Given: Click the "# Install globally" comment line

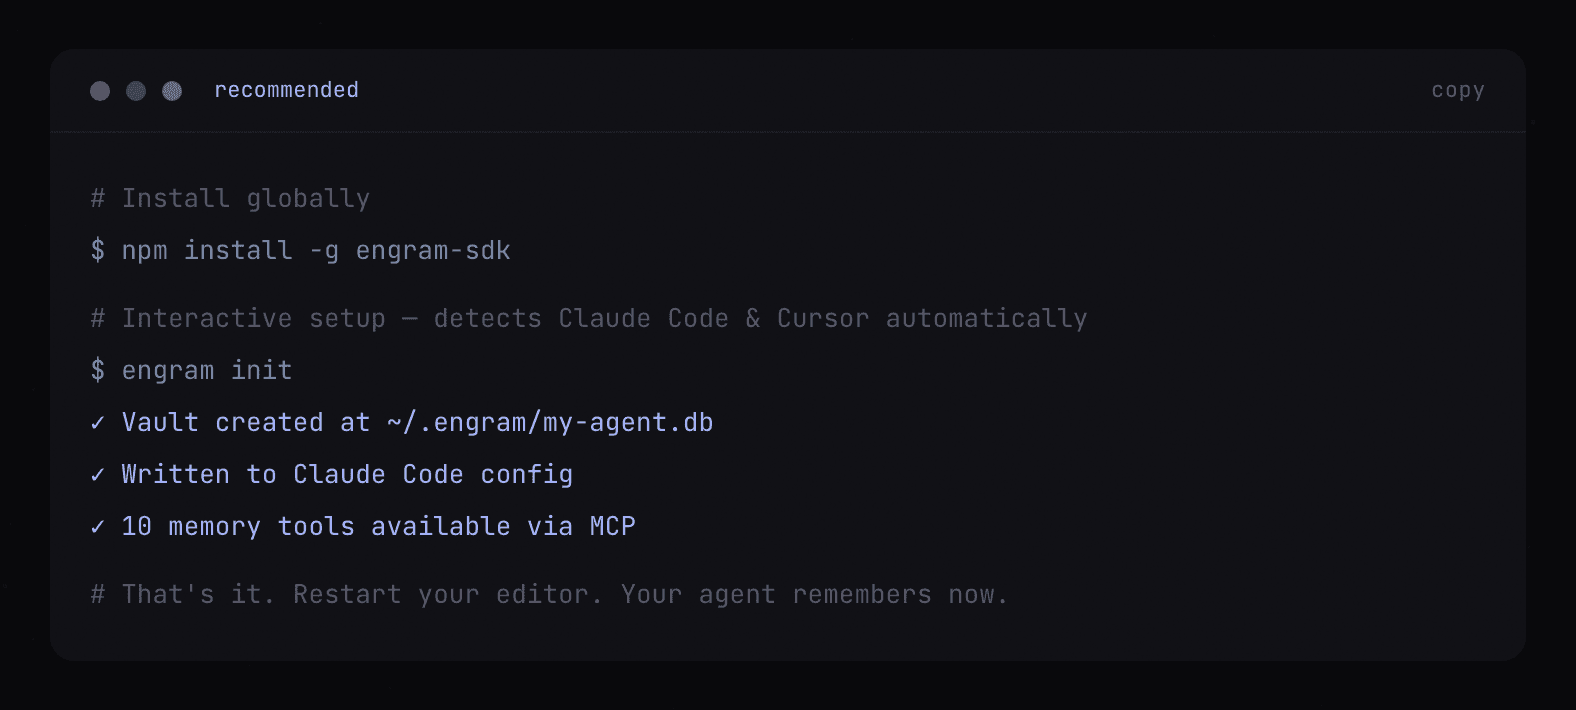Looking at the screenshot, I should pyautogui.click(x=230, y=198).
